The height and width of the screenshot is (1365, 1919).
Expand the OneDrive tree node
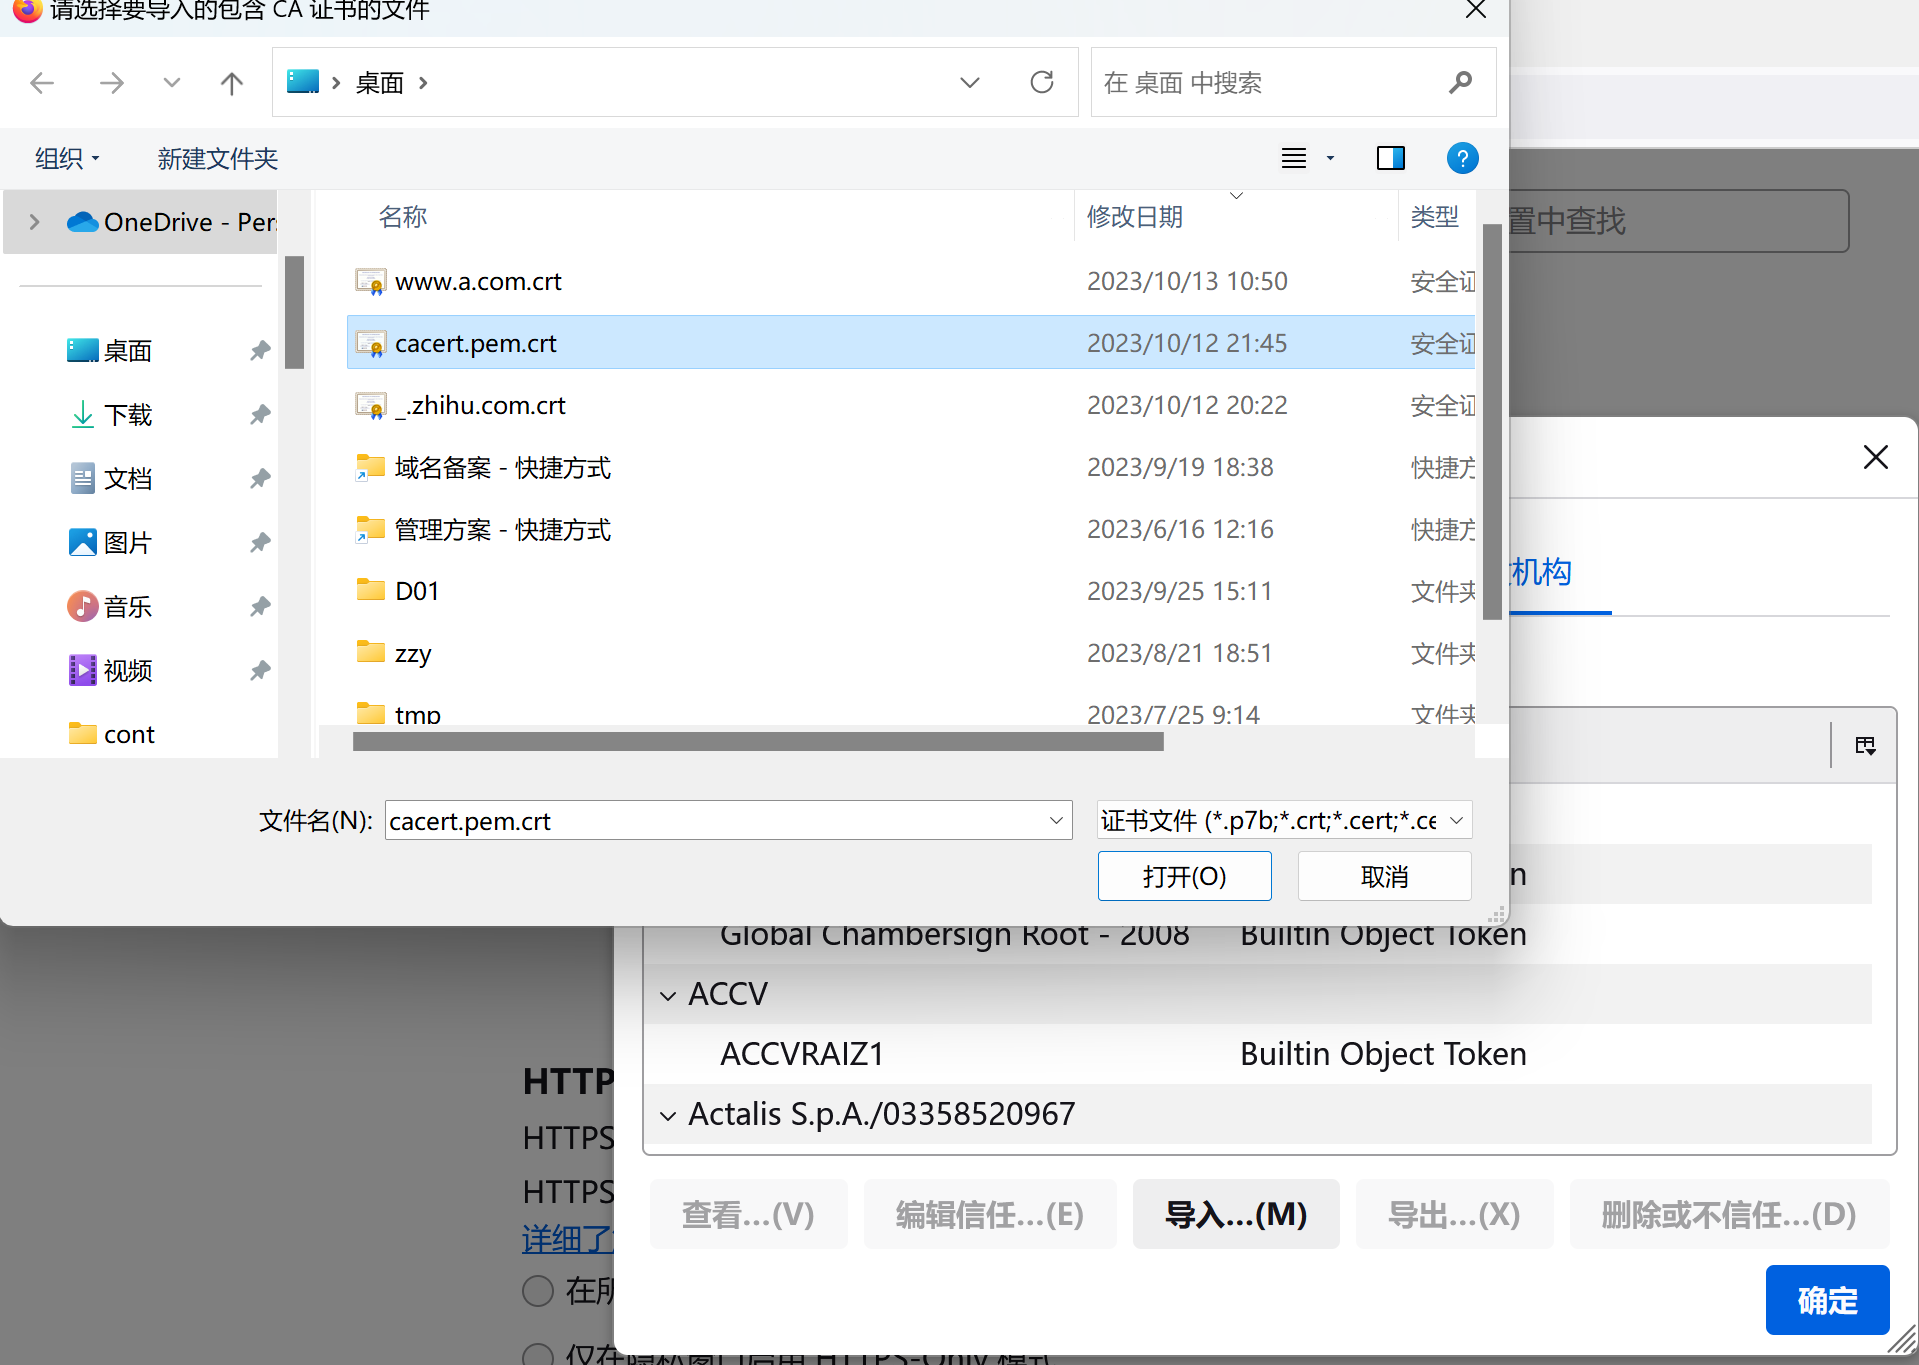point(35,222)
